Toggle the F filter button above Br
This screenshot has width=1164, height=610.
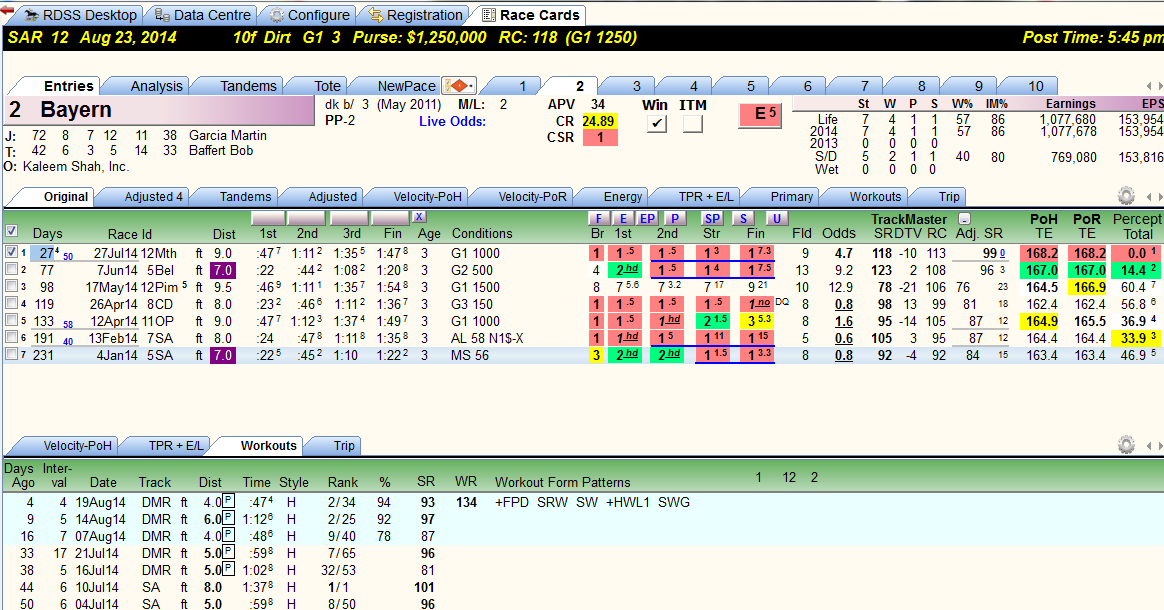(598, 218)
